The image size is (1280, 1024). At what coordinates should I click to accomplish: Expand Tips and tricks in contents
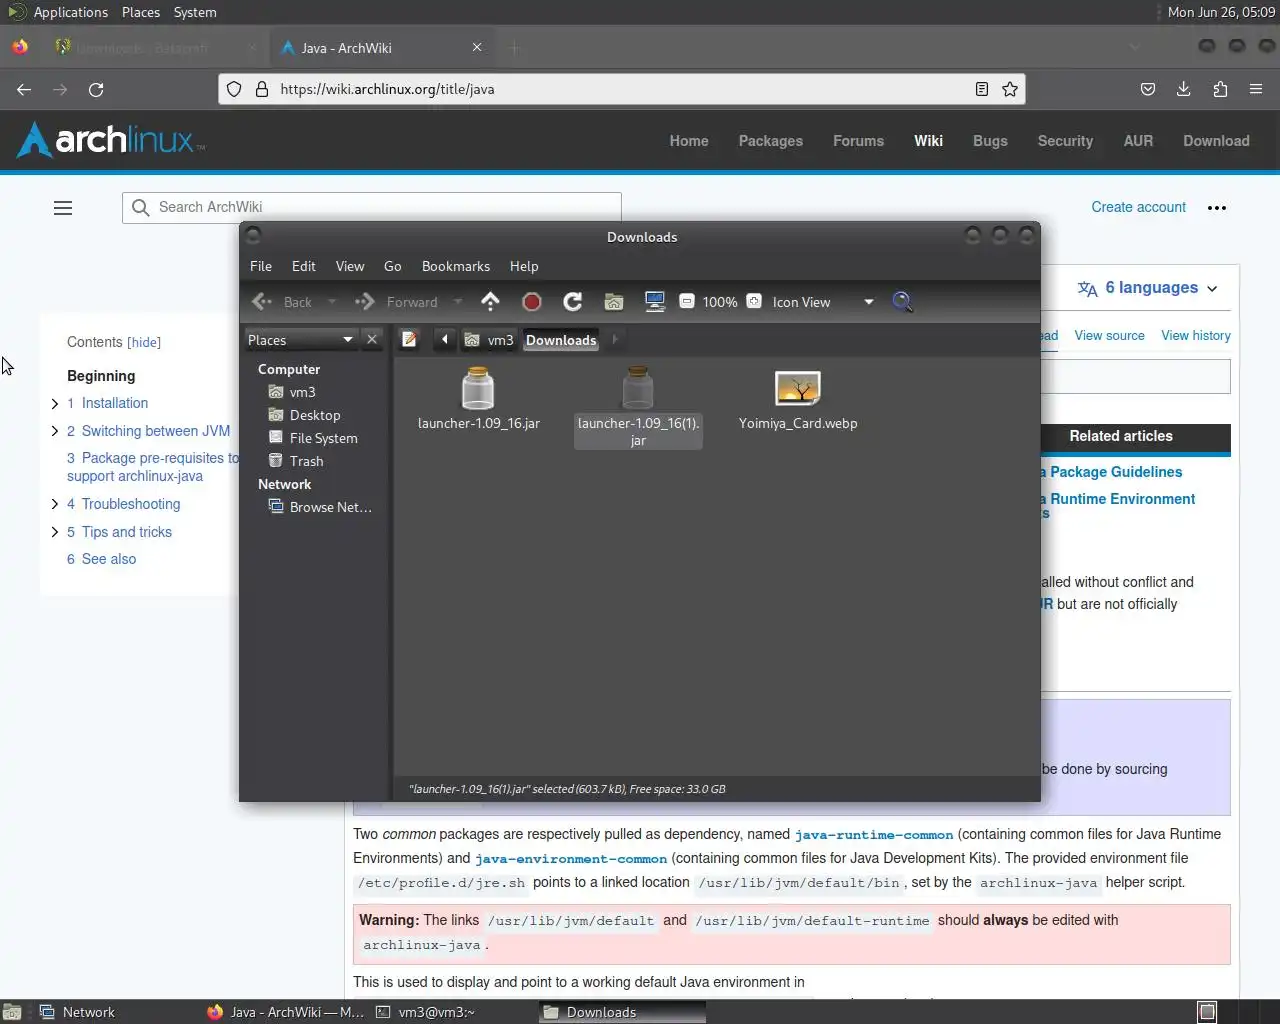[55, 532]
